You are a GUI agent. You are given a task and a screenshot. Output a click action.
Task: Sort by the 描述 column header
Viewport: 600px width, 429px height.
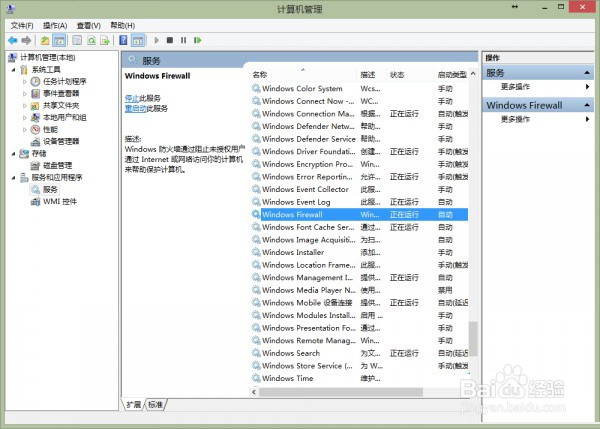click(373, 75)
